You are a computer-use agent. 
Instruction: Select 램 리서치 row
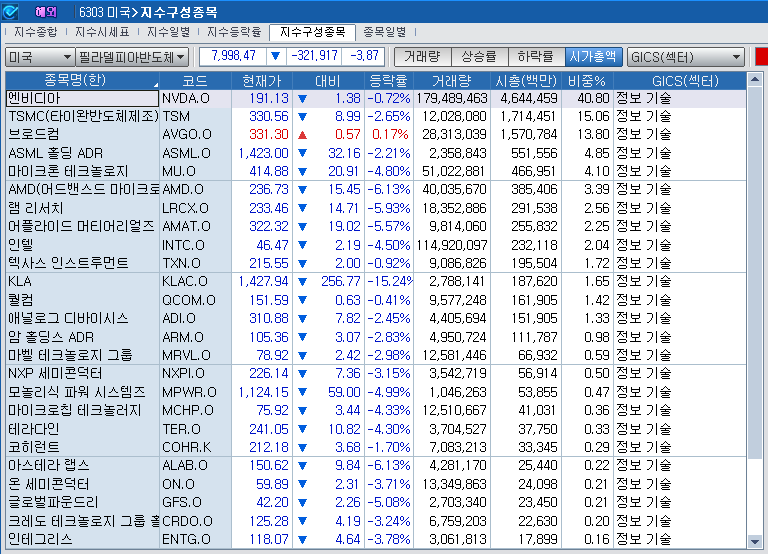376,208
